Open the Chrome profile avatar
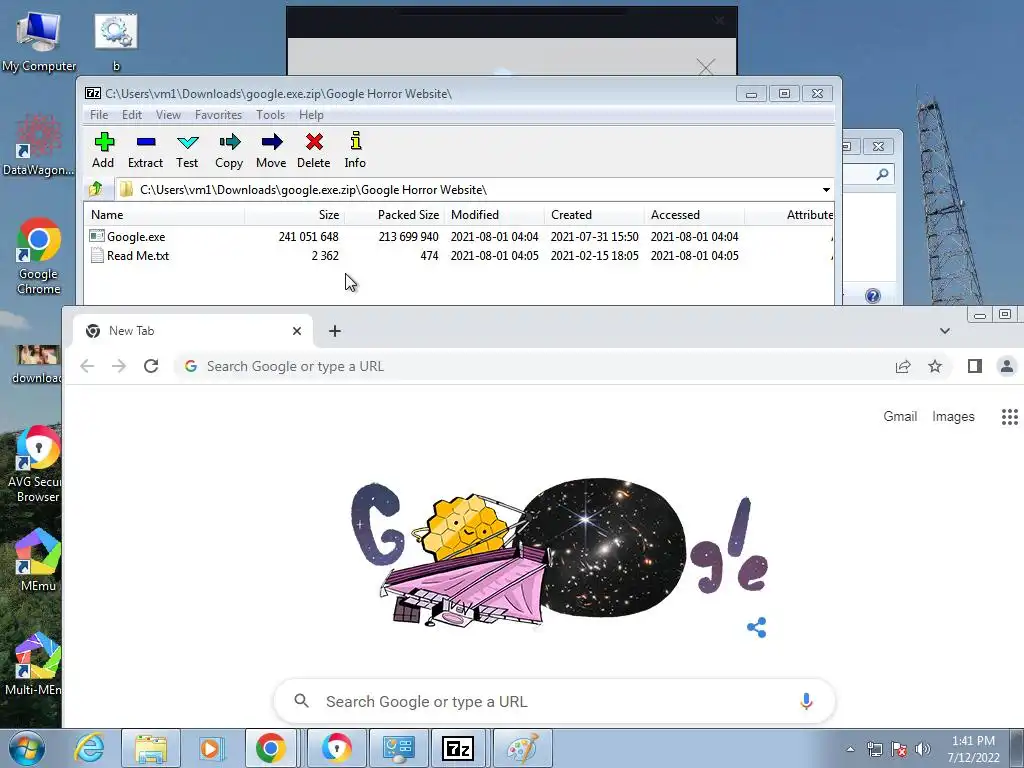Viewport: 1024px width, 768px height. coord(1007,366)
